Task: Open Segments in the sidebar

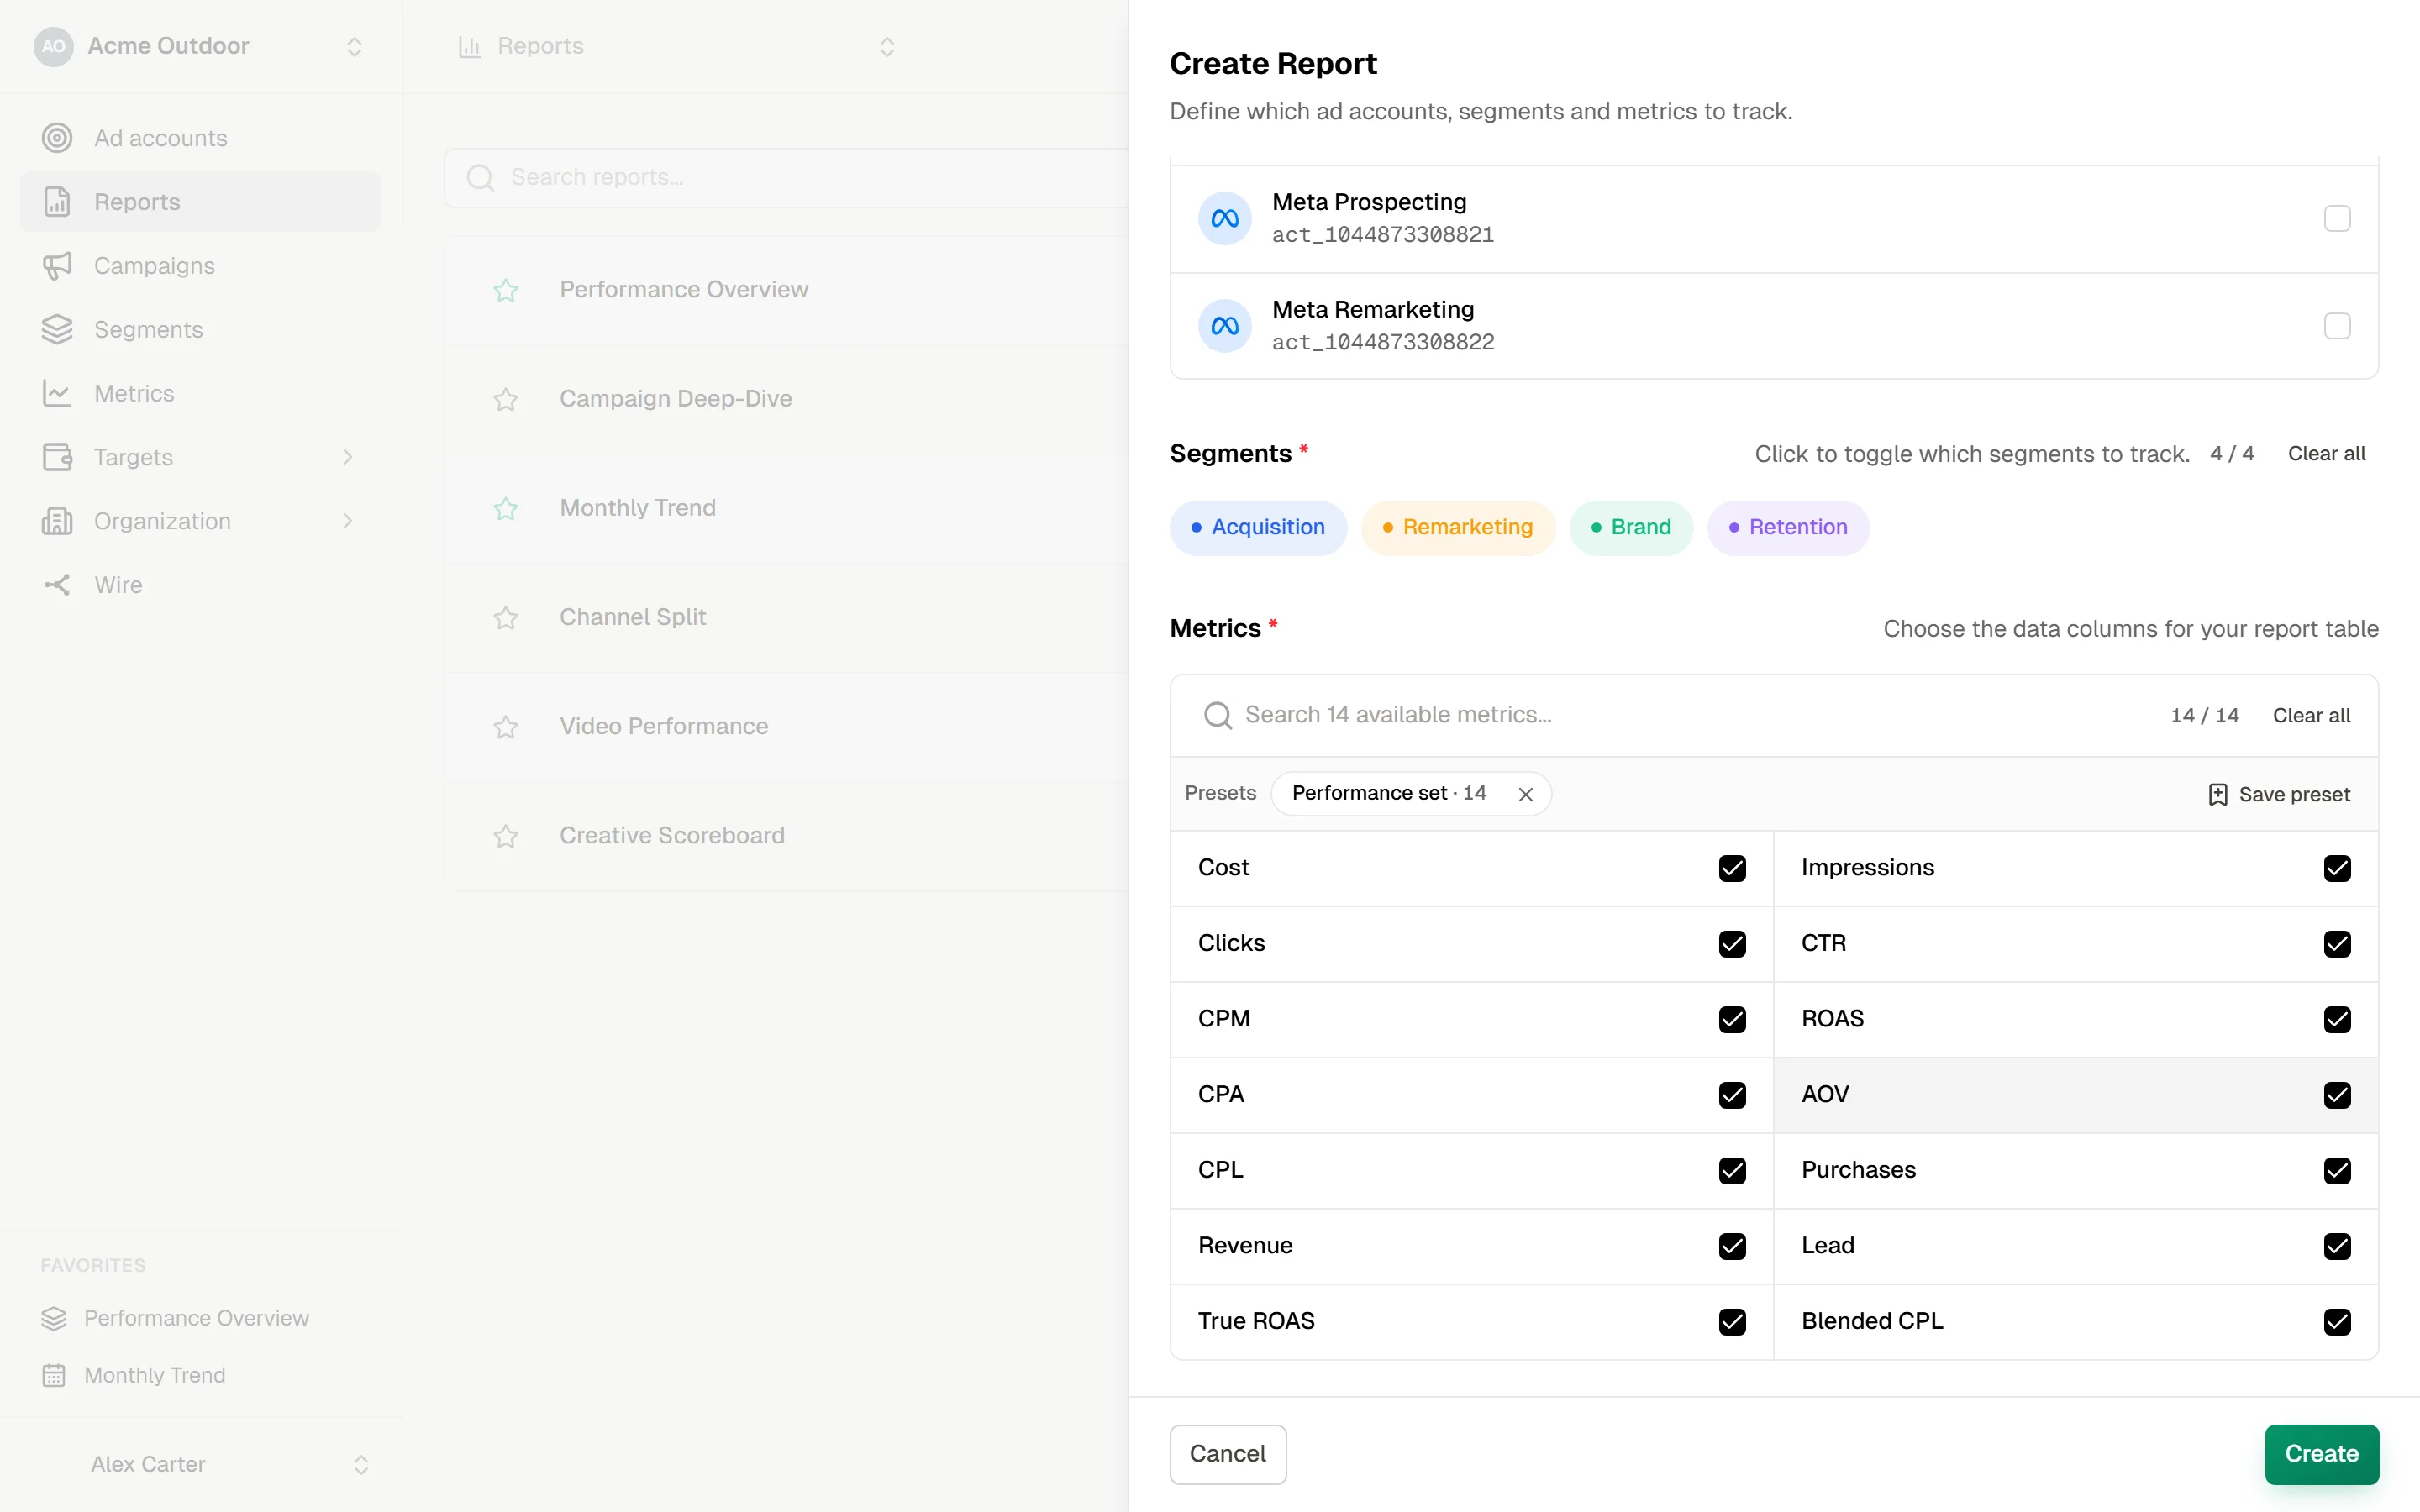Action: (200, 330)
